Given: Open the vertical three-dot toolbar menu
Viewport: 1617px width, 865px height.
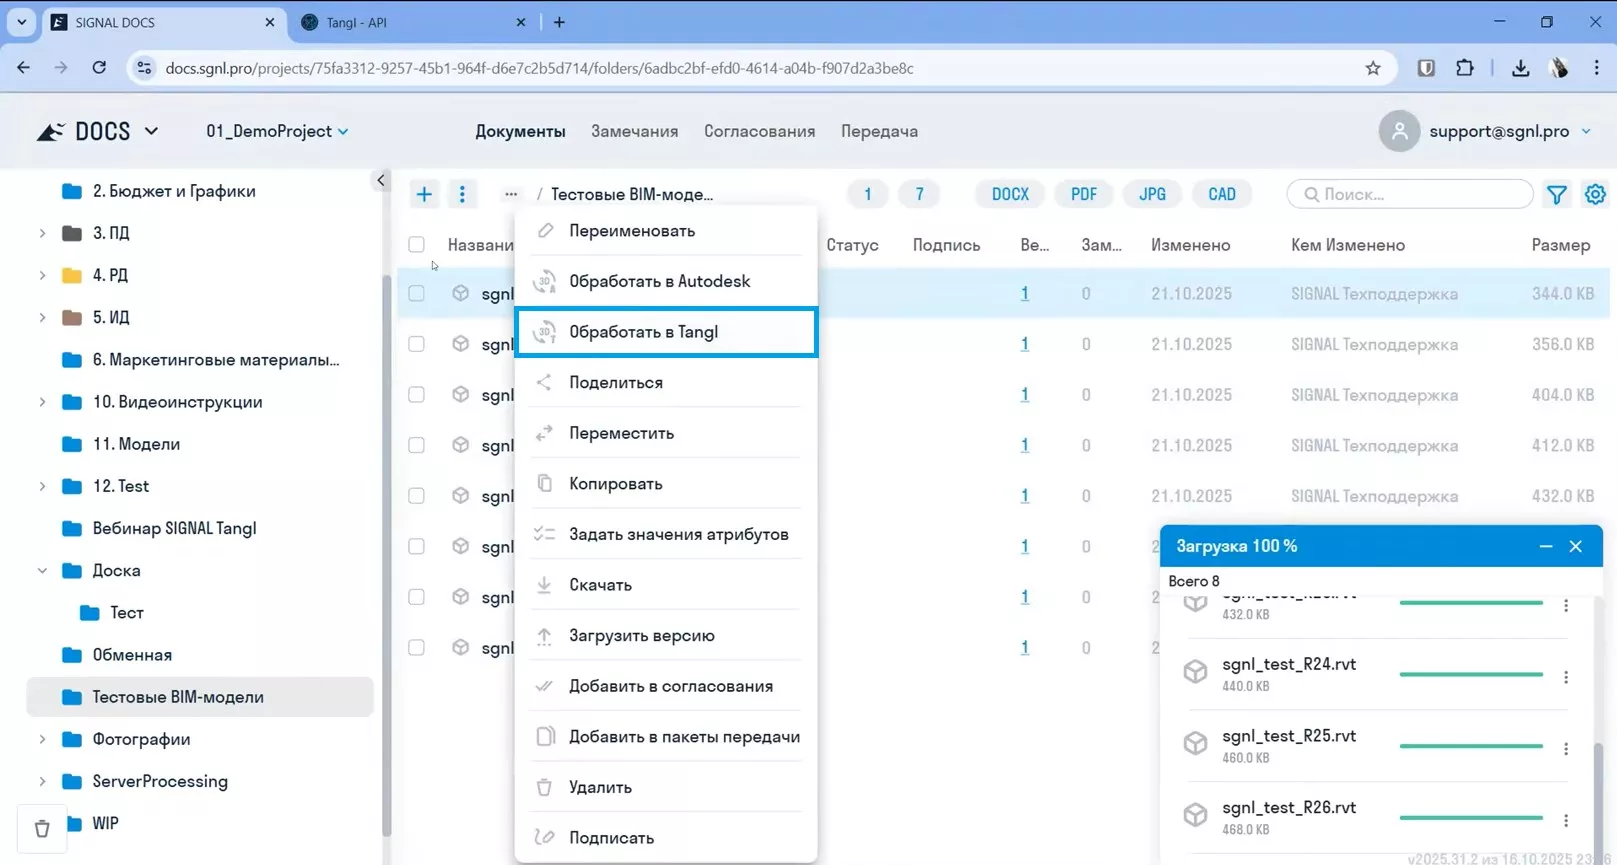Looking at the screenshot, I should pyautogui.click(x=462, y=194).
